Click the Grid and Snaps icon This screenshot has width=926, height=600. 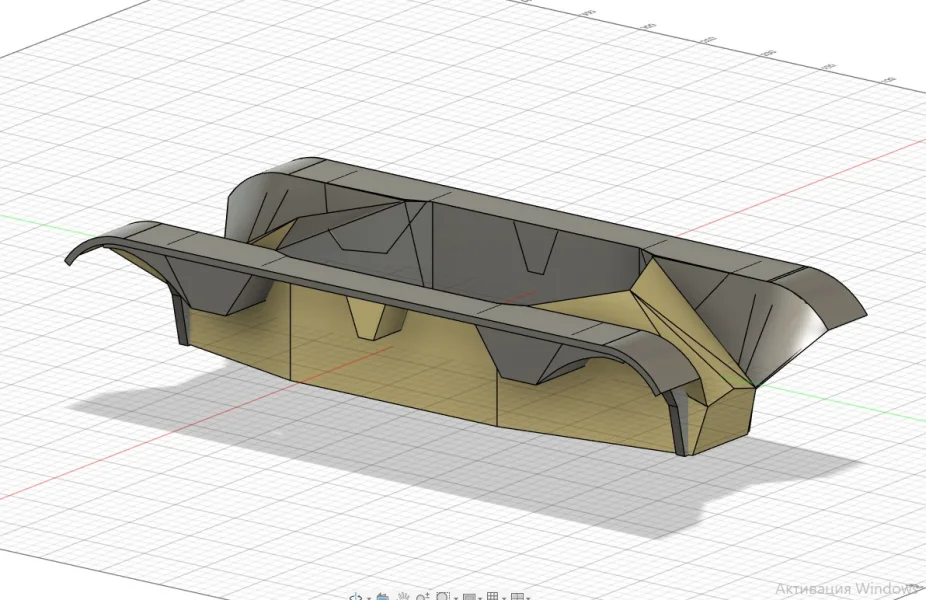pyautogui.click(x=493, y=596)
